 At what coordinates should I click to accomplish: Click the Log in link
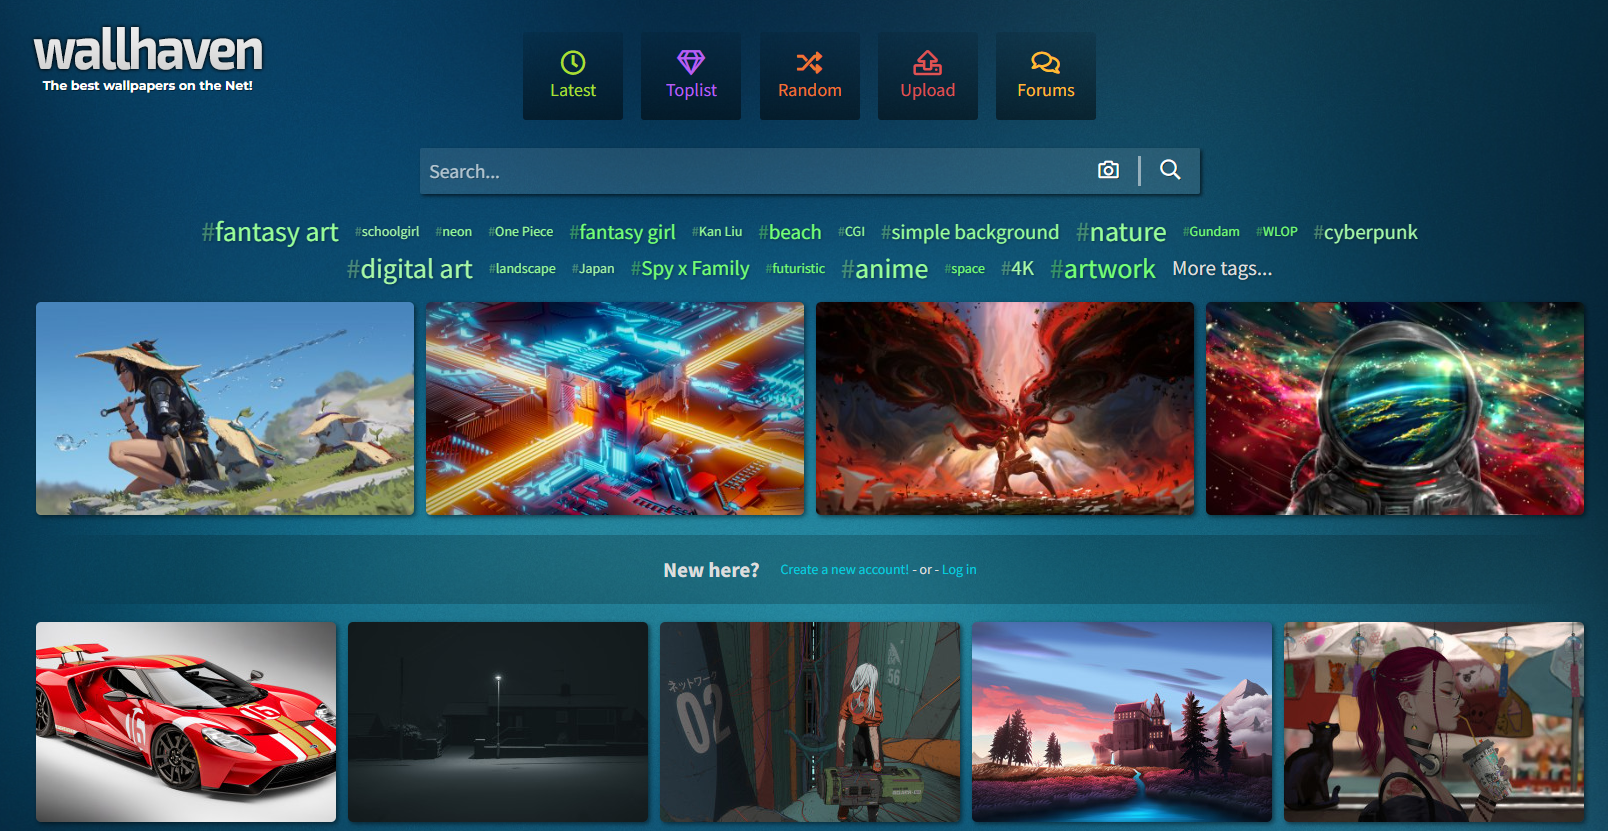pos(959,570)
